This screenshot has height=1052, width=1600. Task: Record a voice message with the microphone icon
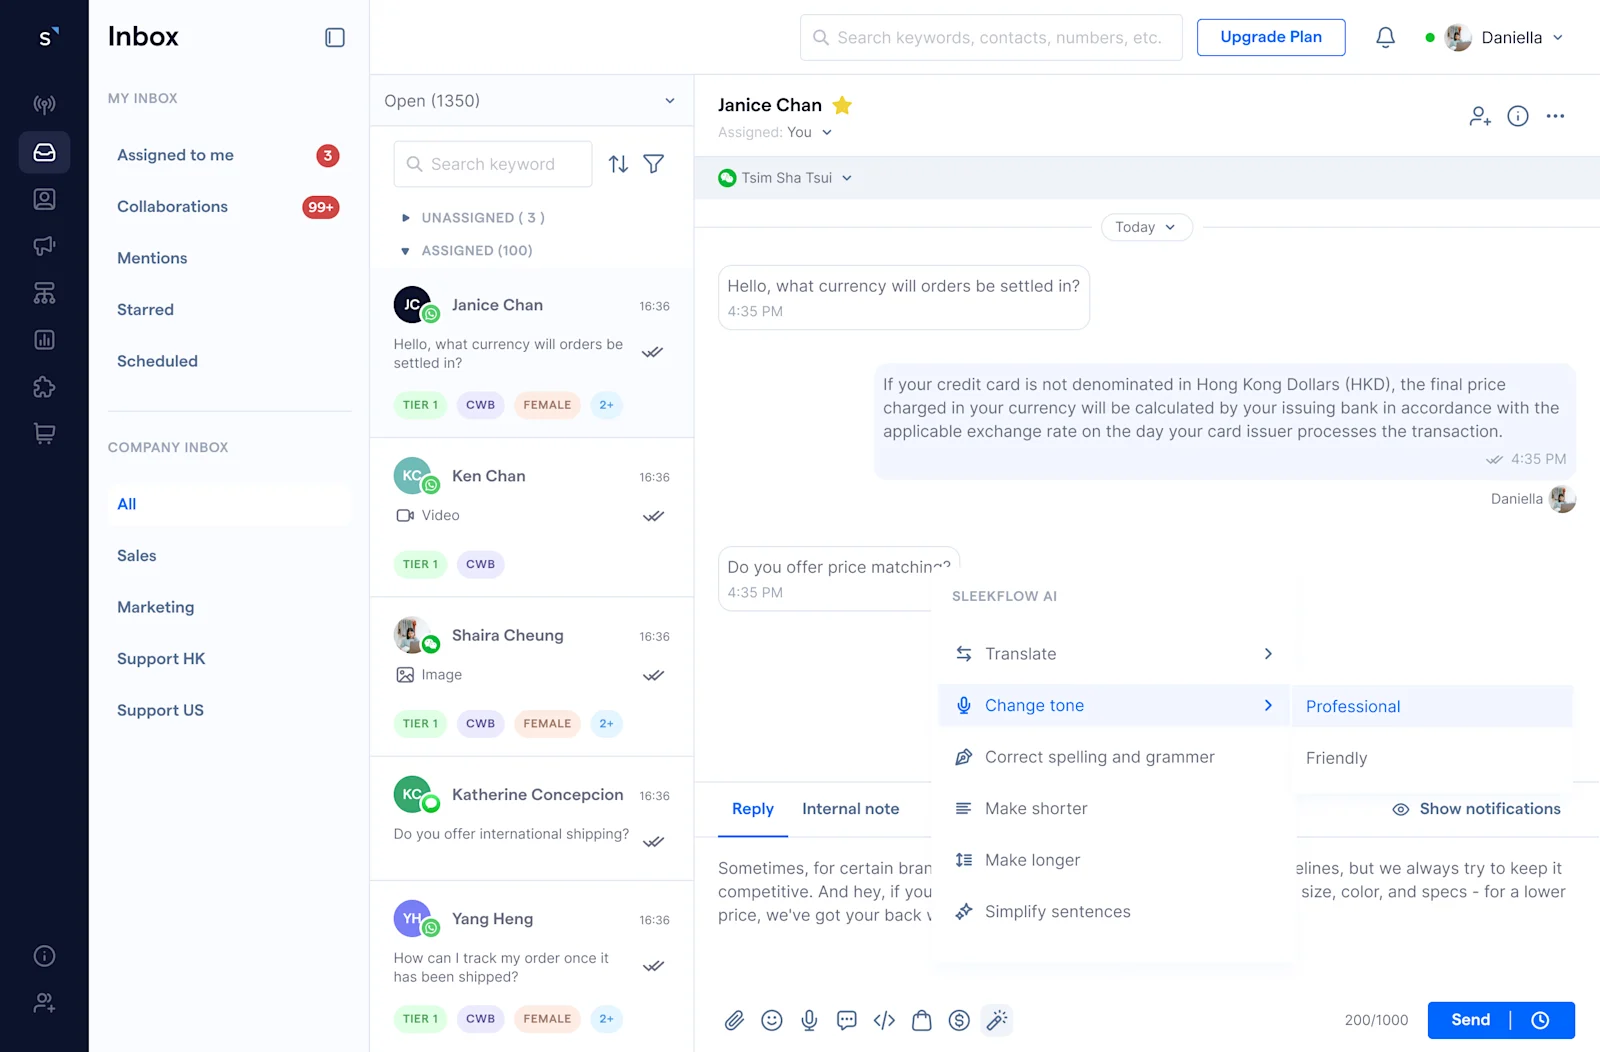[x=808, y=1020]
